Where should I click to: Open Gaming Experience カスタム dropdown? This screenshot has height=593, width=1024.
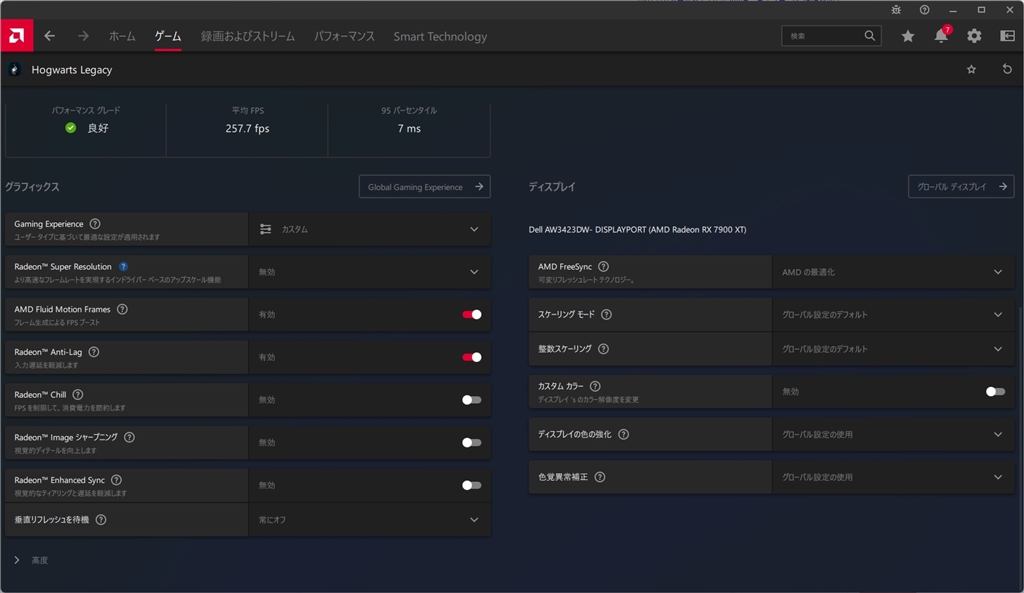coord(369,229)
